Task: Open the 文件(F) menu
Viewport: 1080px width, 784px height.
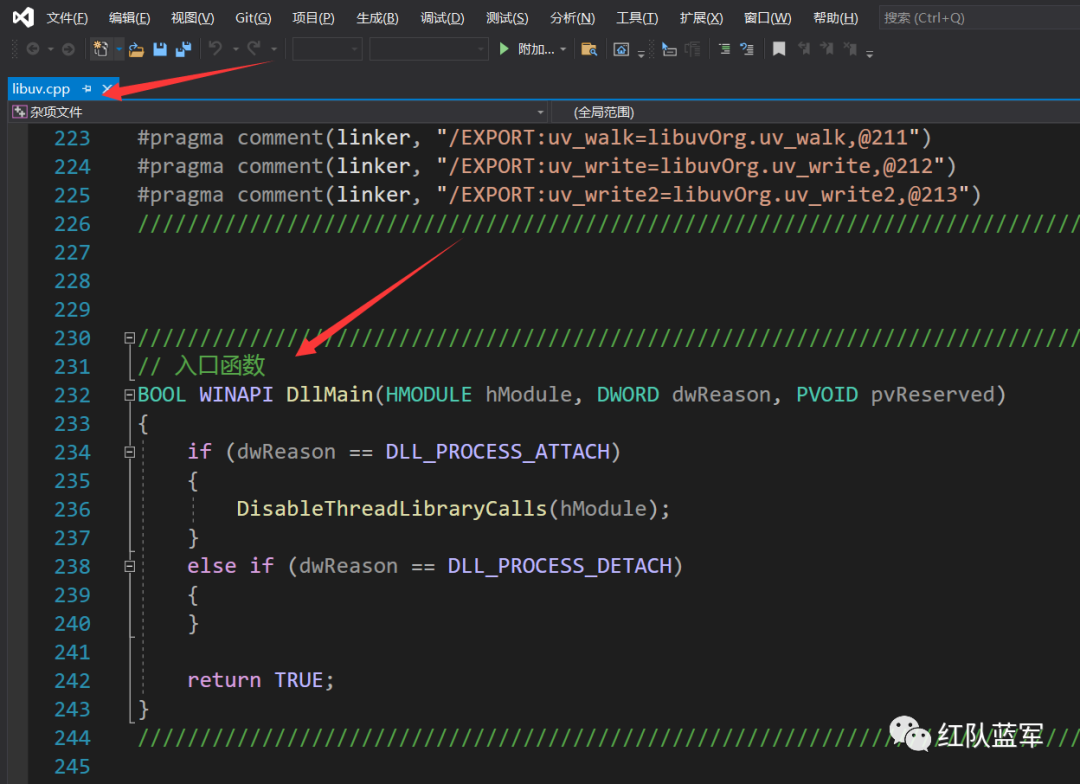Action: click(67, 18)
